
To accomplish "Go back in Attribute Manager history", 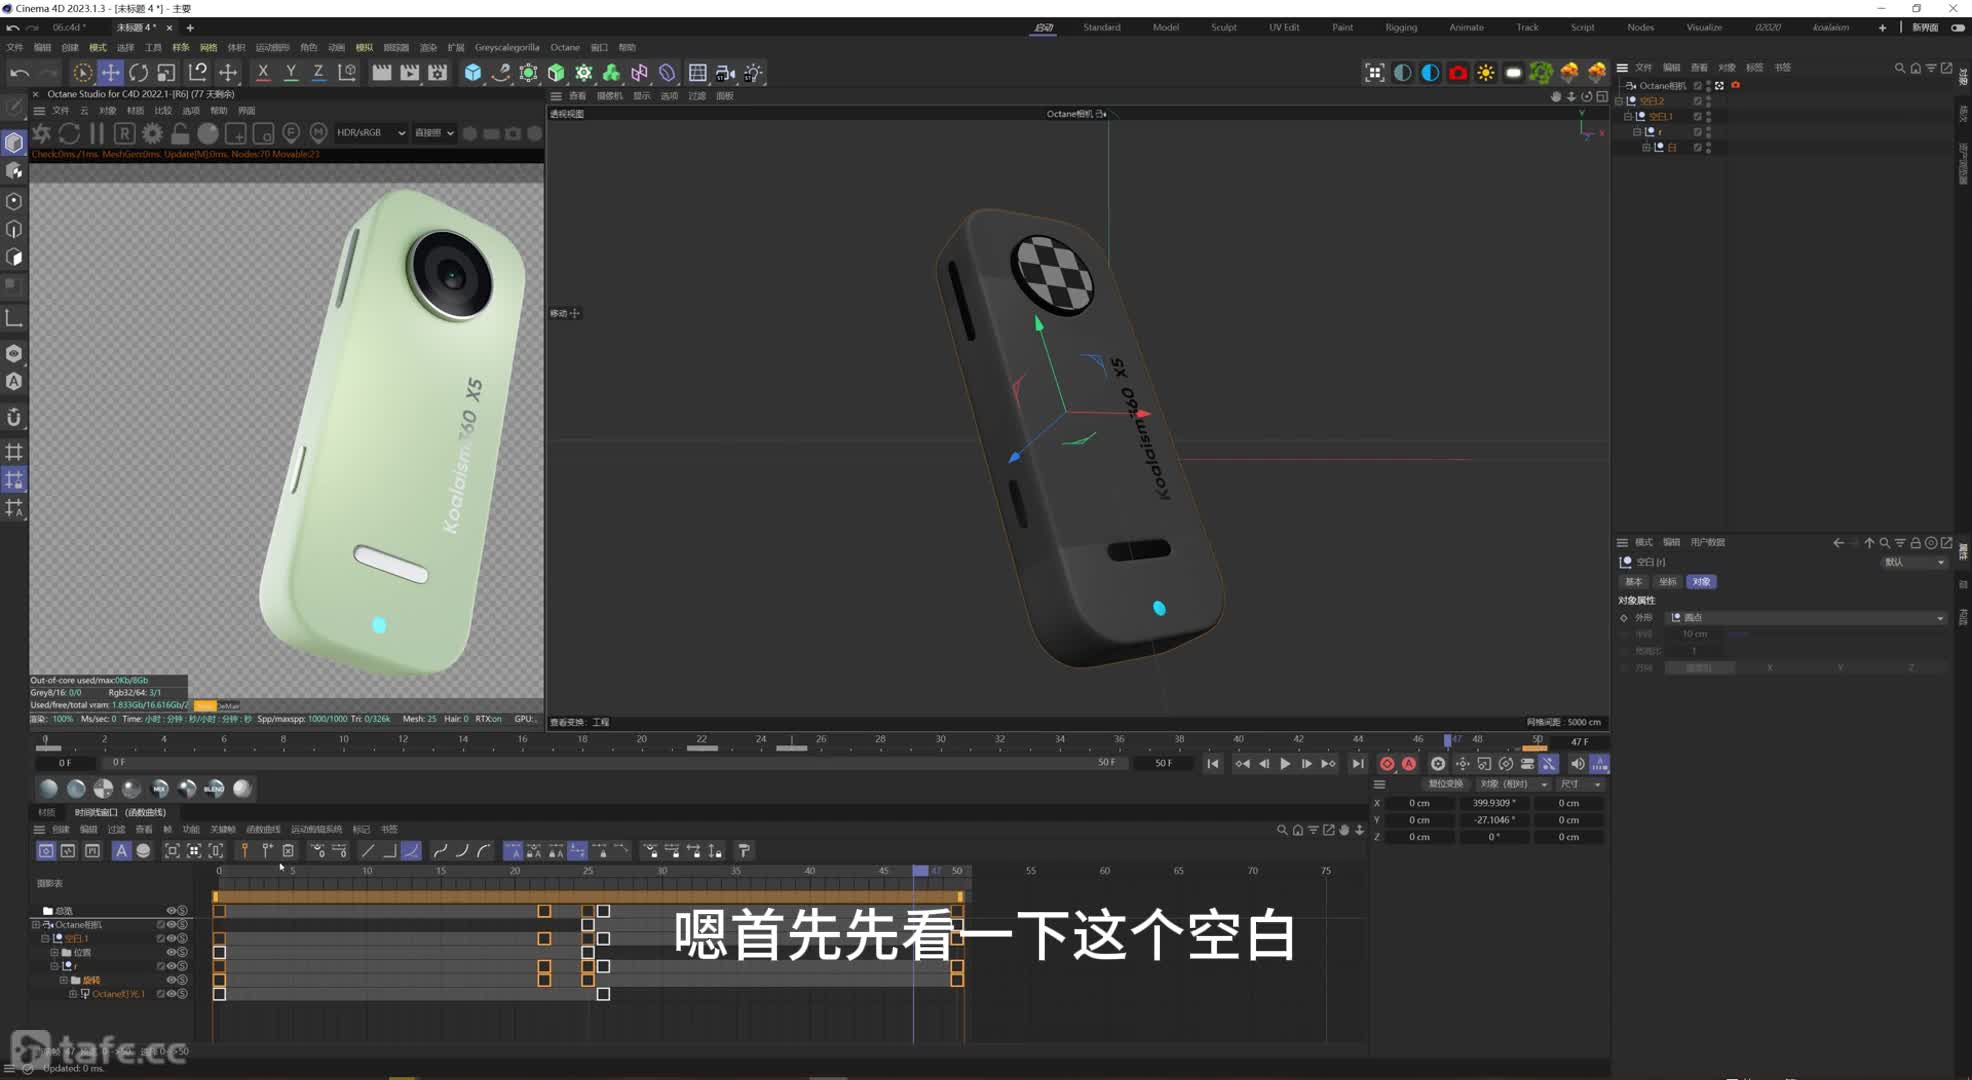I will point(1838,543).
